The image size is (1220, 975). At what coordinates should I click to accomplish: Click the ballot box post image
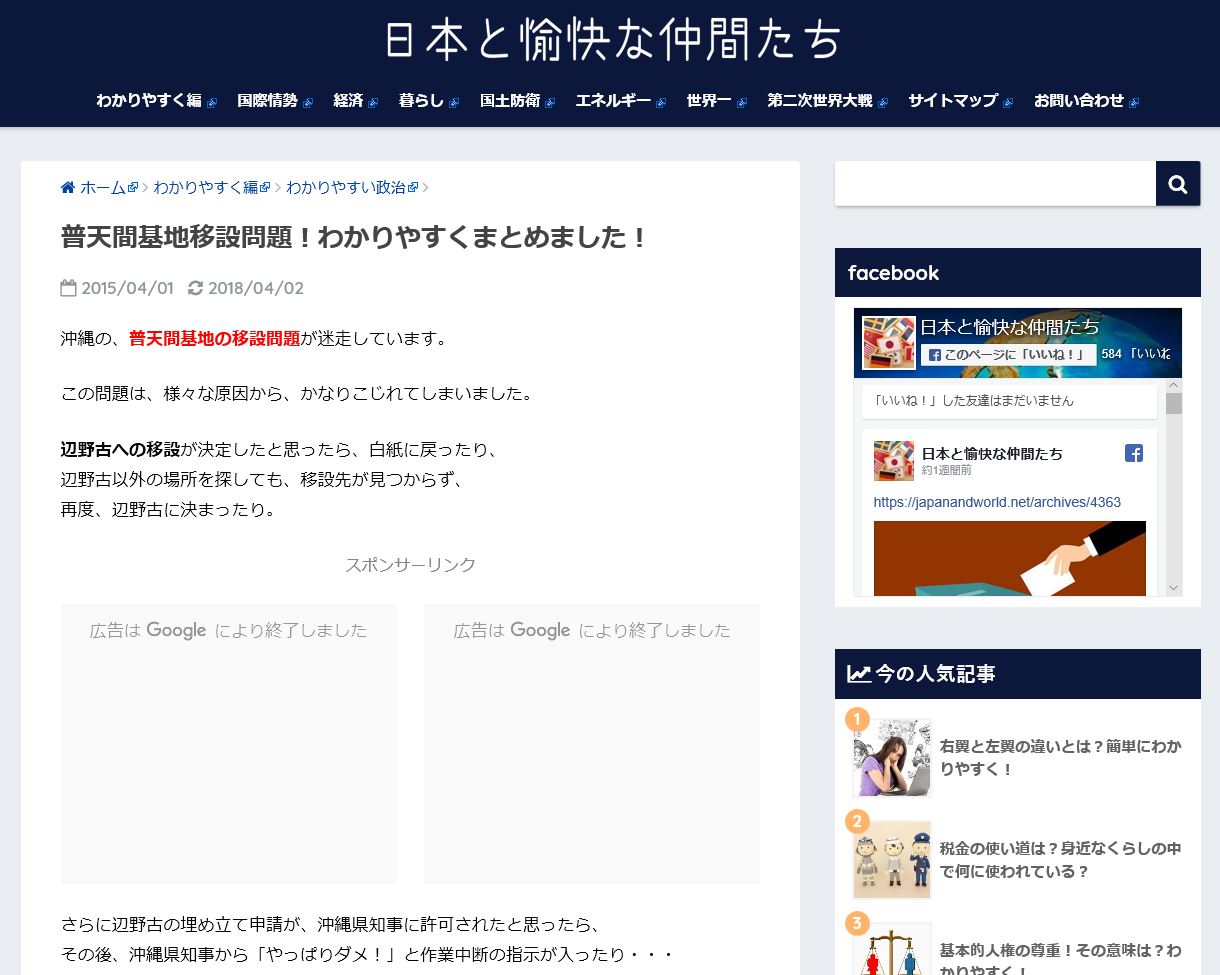point(1010,558)
